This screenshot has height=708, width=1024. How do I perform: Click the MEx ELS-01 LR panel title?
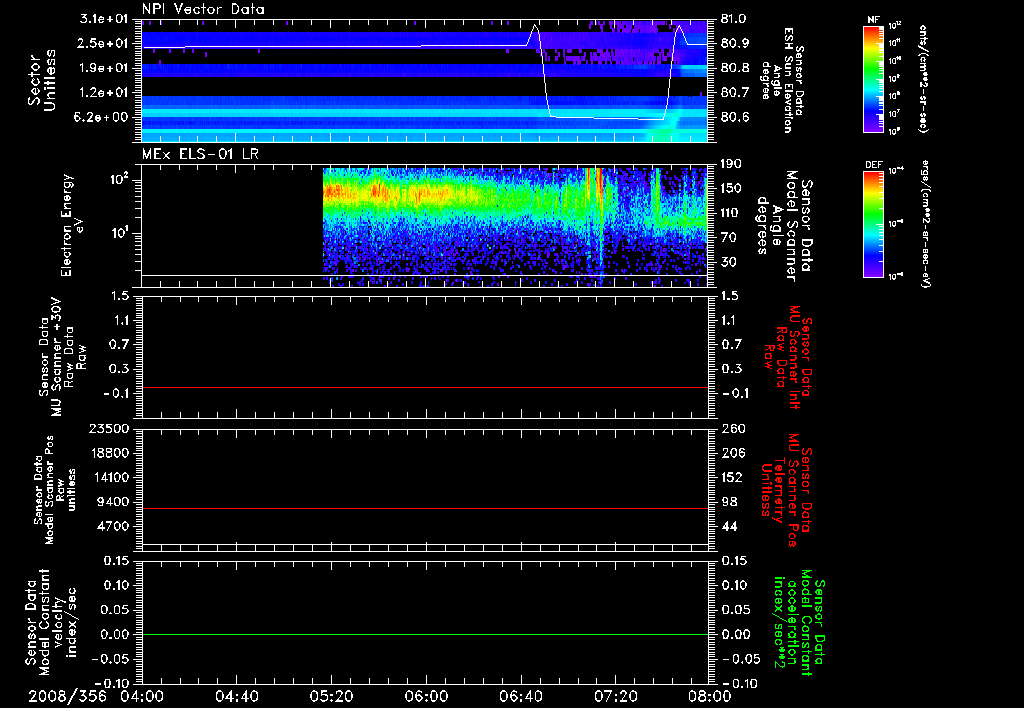point(200,154)
